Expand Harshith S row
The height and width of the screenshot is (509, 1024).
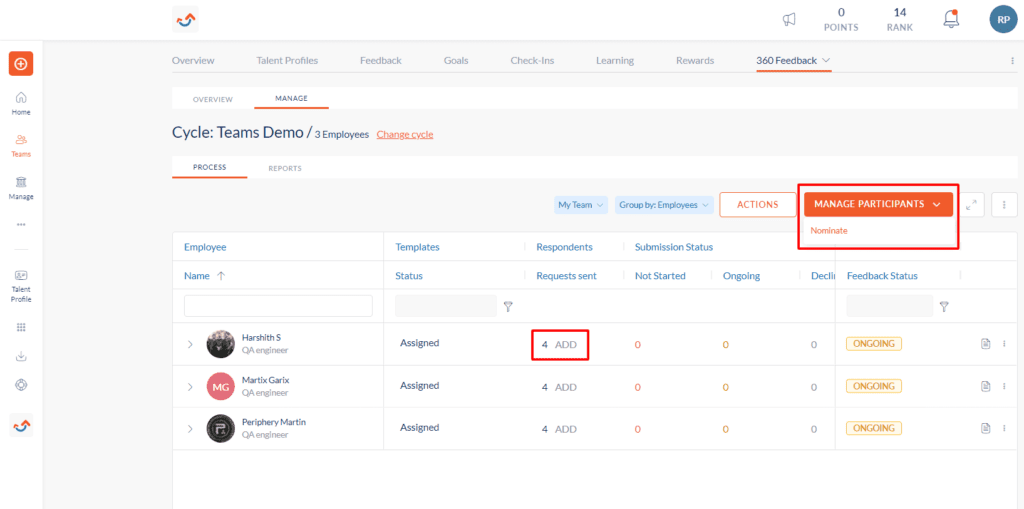point(190,344)
